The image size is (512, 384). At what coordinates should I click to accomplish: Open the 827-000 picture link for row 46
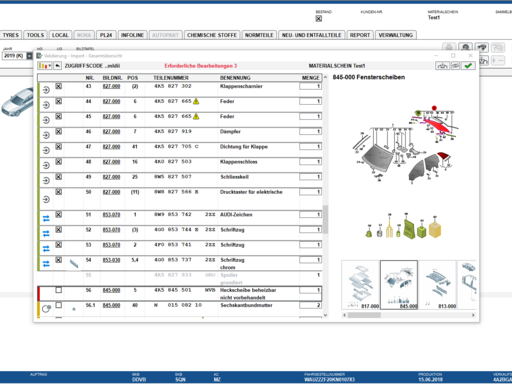[111, 132]
